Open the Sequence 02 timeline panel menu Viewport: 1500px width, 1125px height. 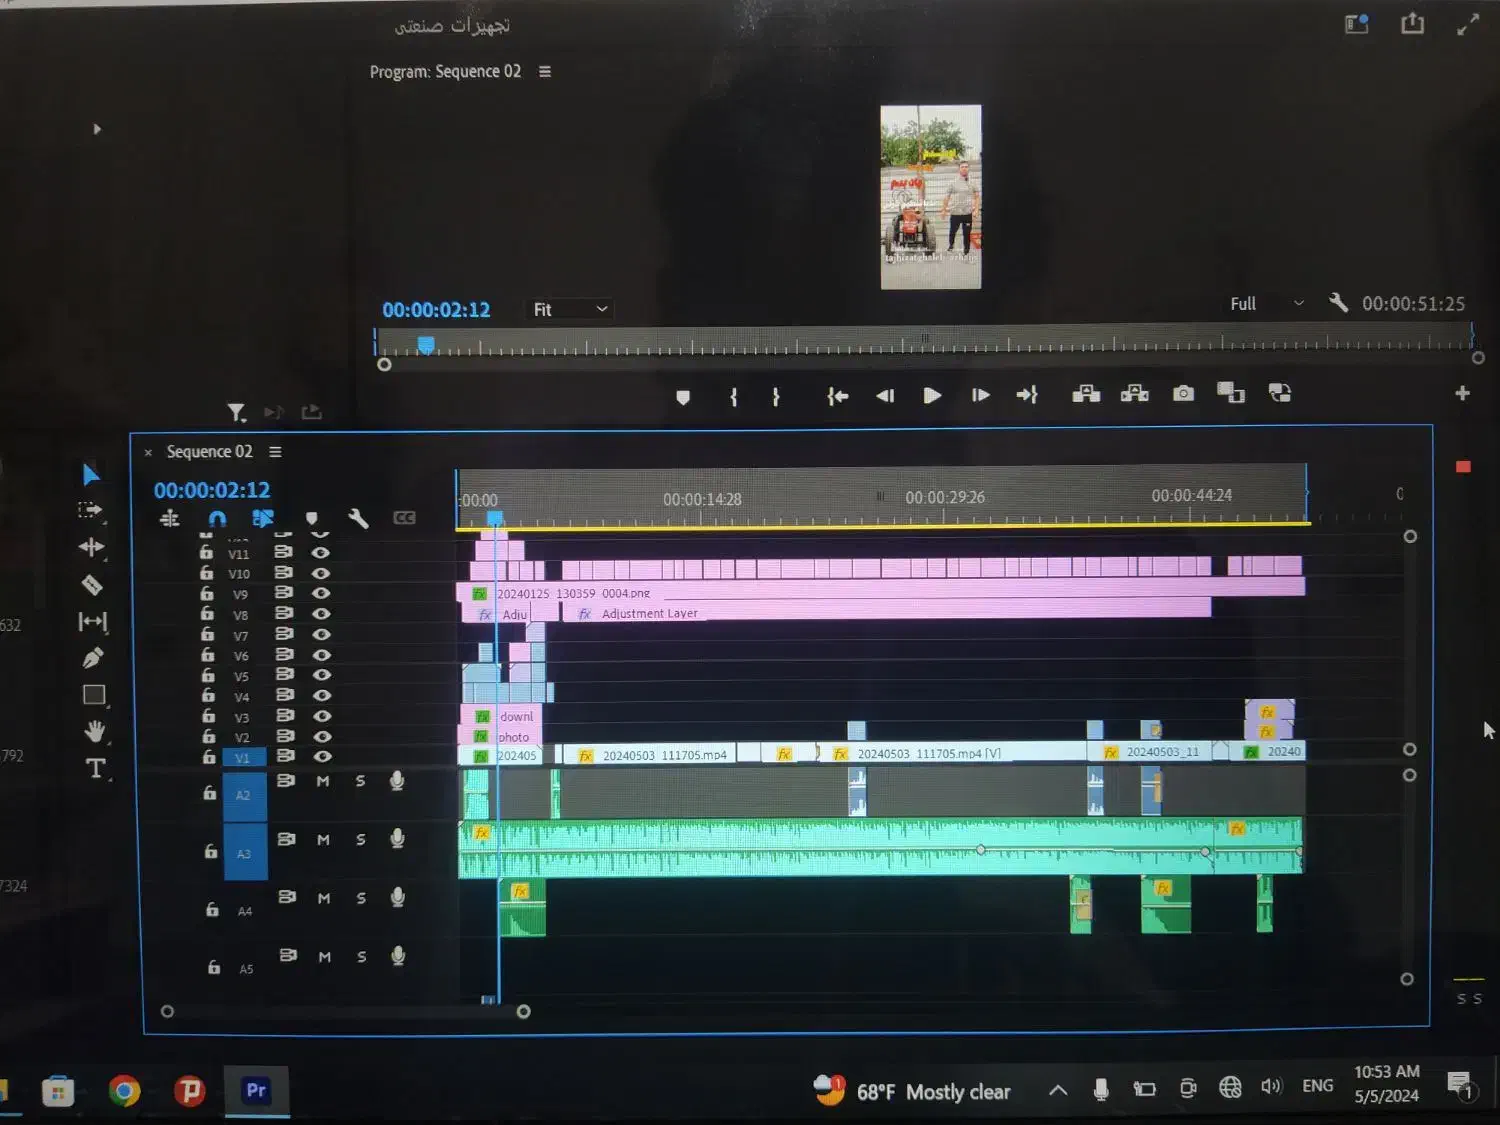[275, 452]
